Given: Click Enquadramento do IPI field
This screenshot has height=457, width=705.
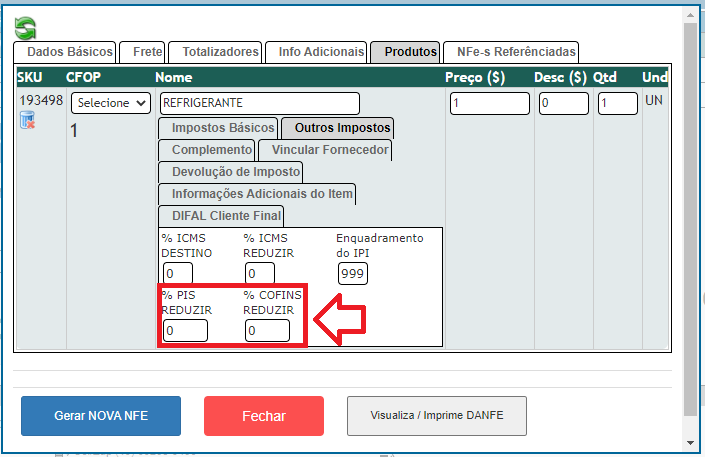Looking at the screenshot, I should (353, 273).
